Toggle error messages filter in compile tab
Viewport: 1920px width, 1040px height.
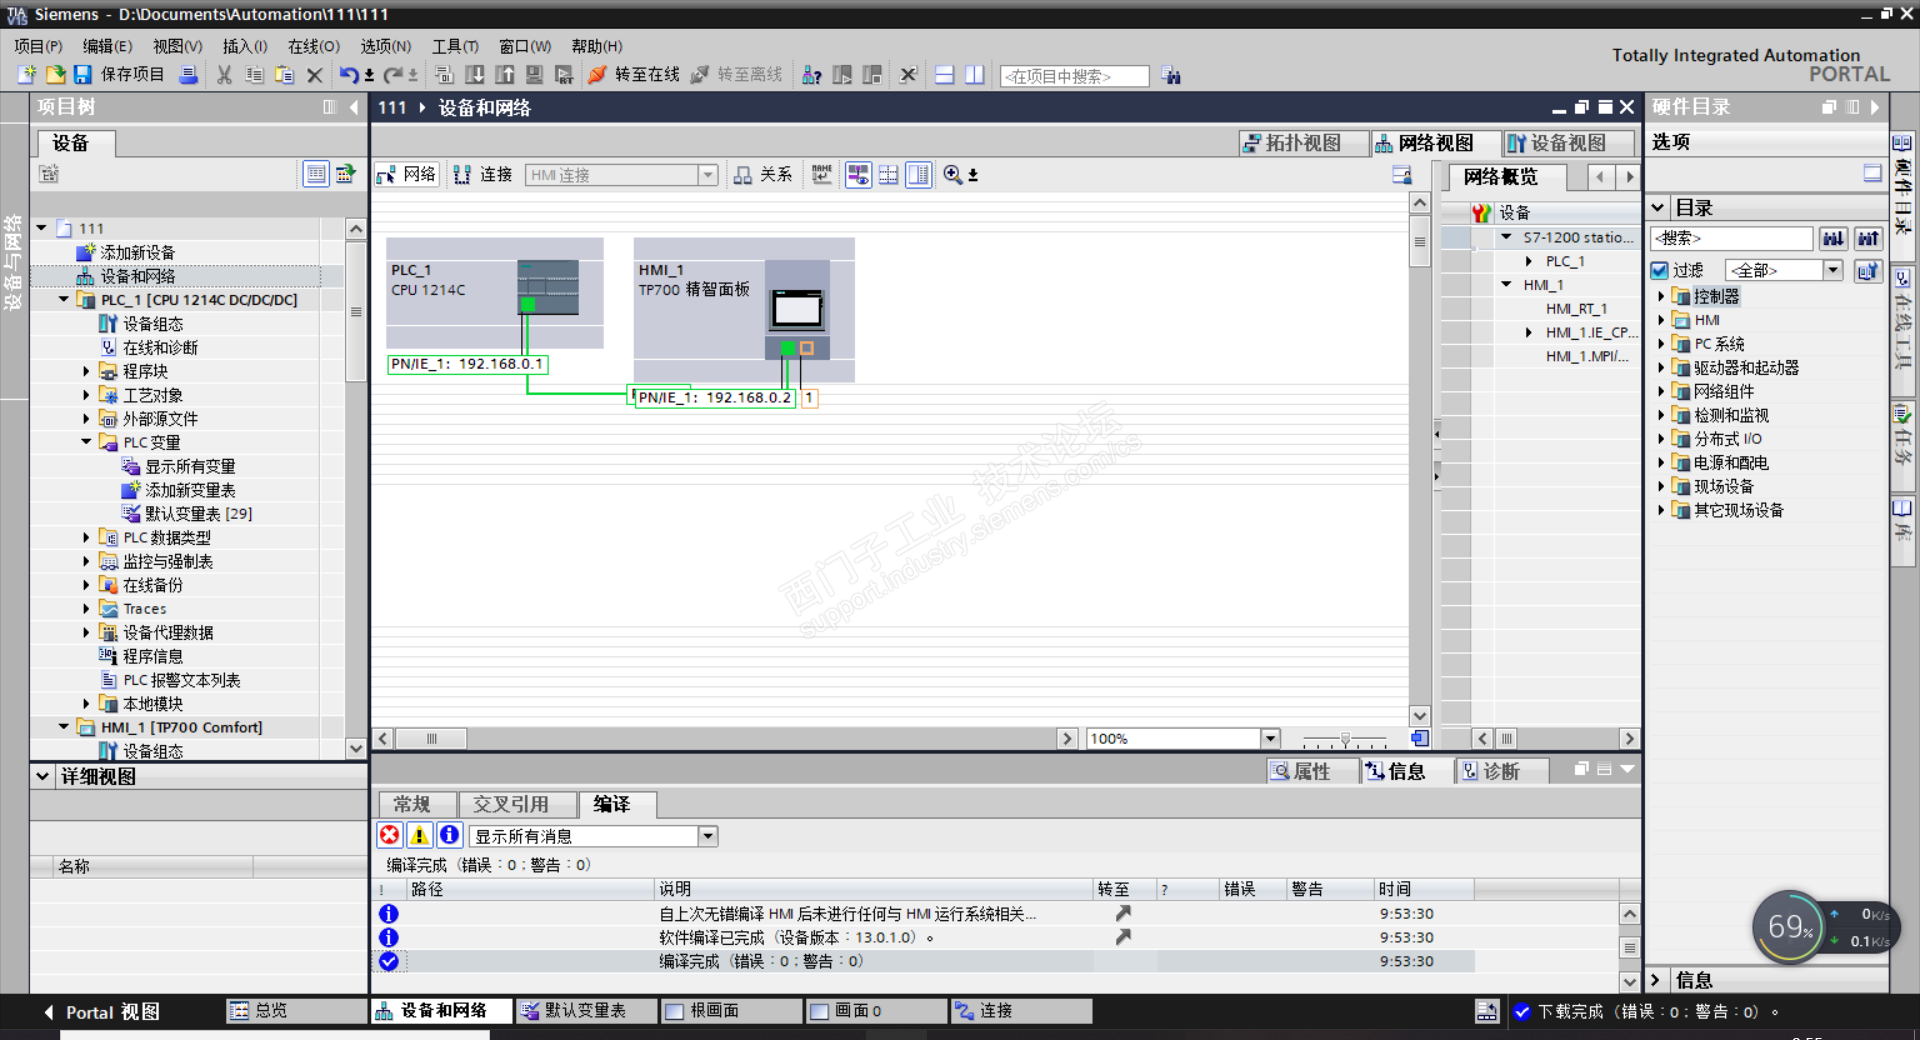pos(390,836)
